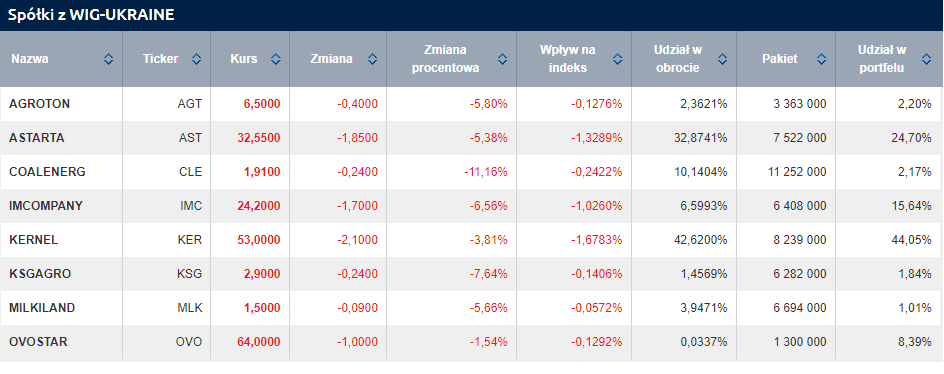
Task: Select MILKILAND in the table
Action: pos(42,308)
